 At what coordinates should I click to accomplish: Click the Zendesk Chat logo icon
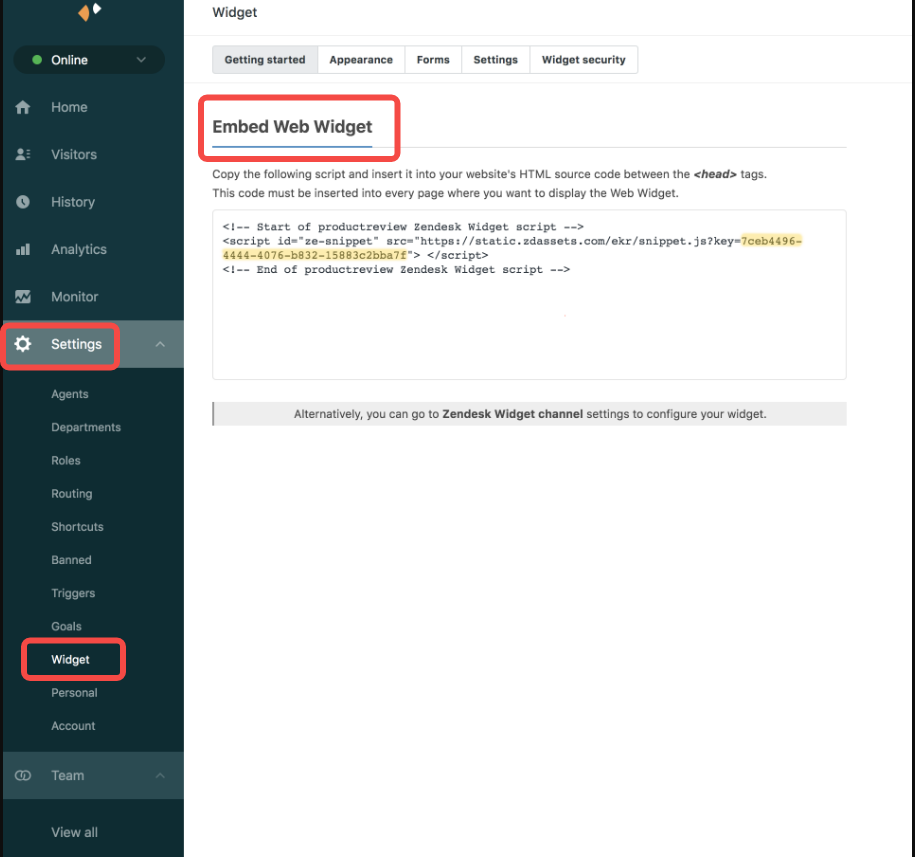click(89, 11)
